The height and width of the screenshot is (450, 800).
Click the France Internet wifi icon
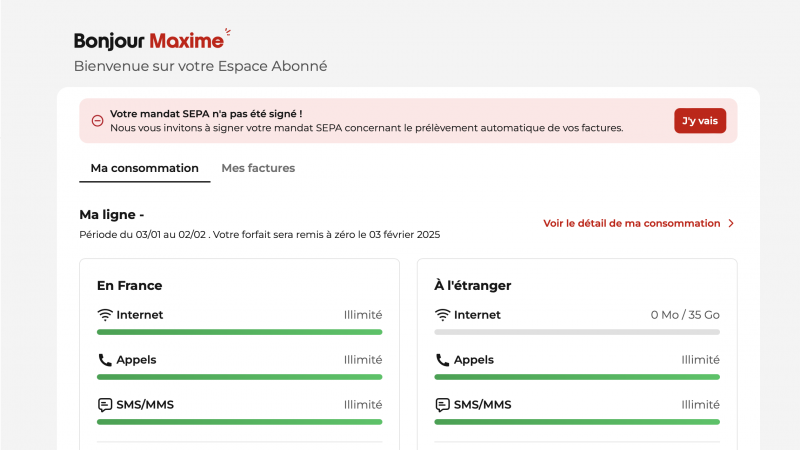[105, 315]
